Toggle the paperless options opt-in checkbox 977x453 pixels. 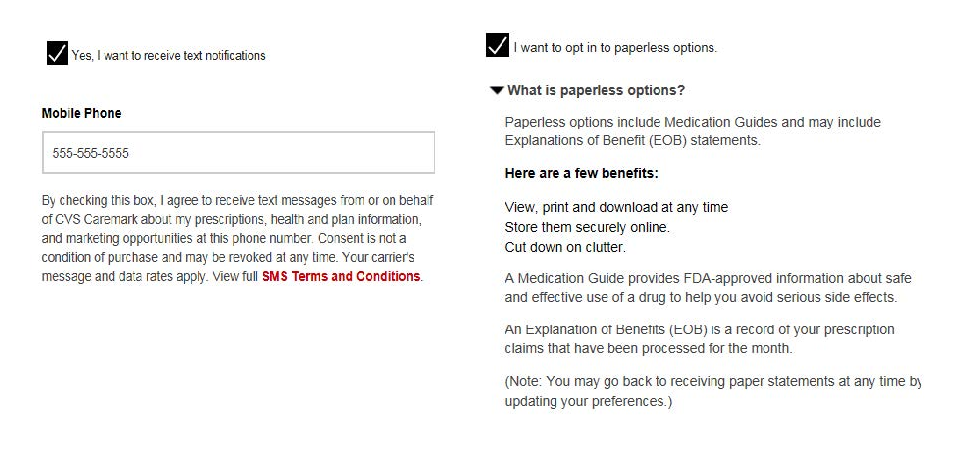point(497,46)
